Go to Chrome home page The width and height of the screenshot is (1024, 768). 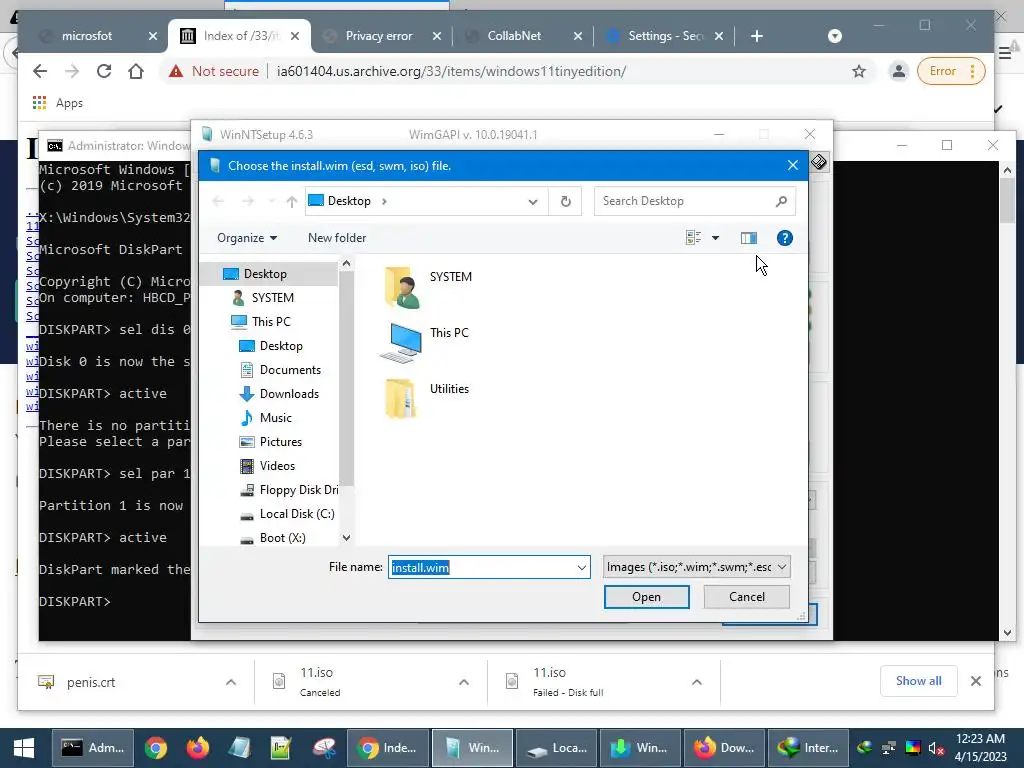136,71
